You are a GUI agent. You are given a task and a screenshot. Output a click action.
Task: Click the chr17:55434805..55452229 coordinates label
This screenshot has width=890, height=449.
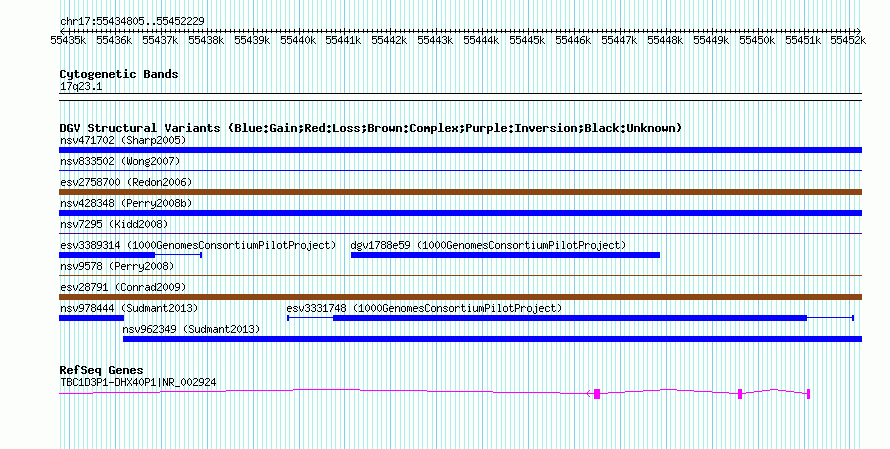click(x=132, y=21)
